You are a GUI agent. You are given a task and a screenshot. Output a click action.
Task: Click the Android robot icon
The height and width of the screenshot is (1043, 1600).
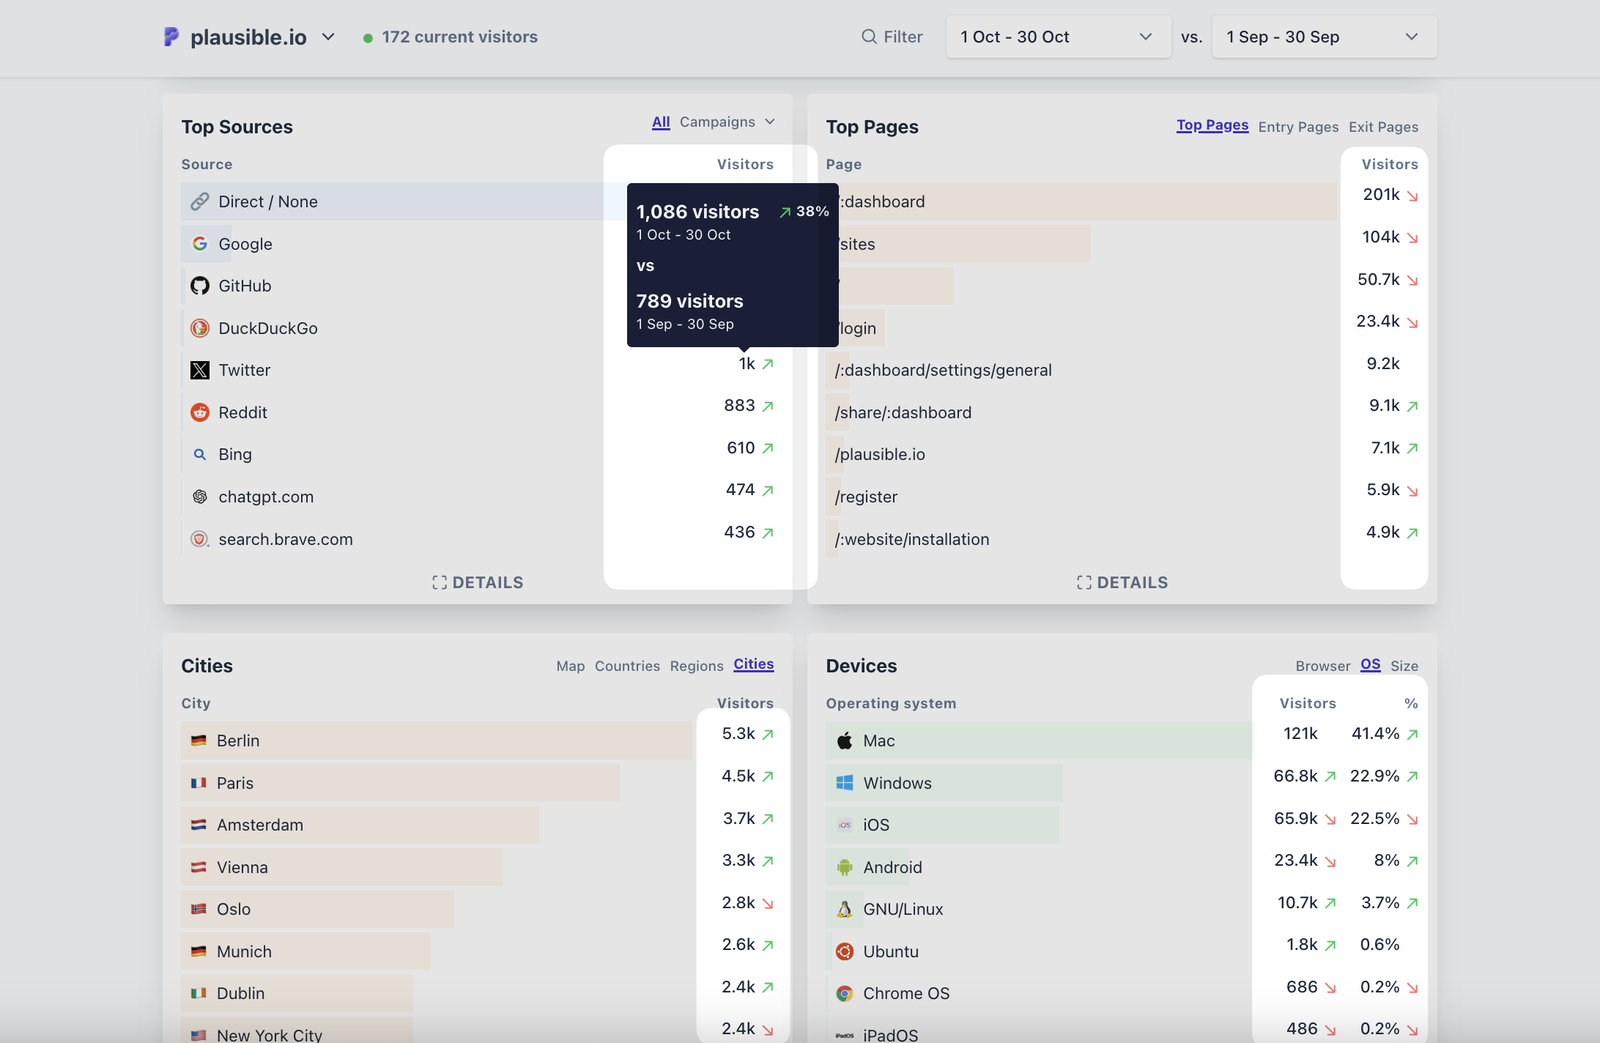coord(845,867)
